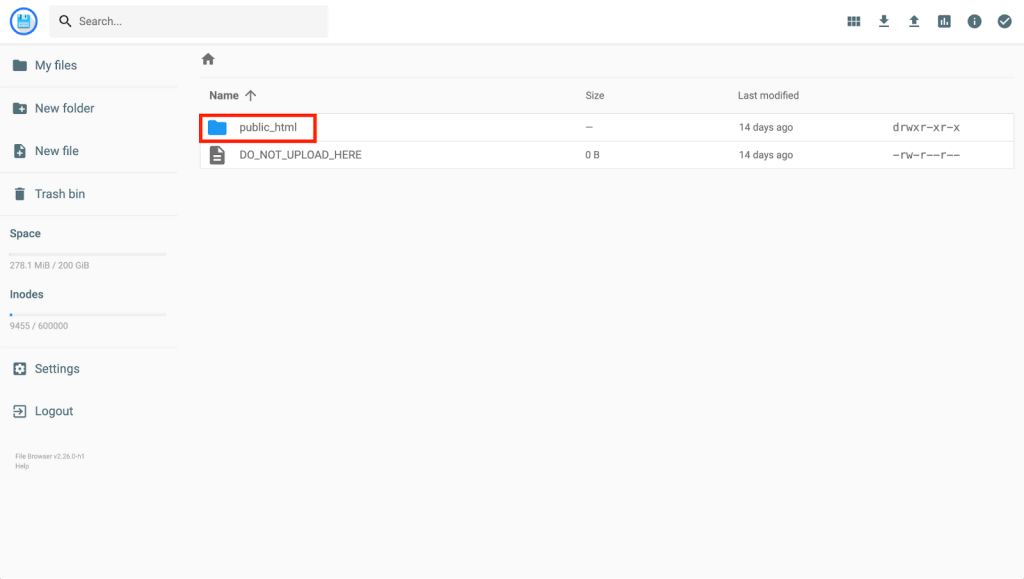Click inside the Search field
The image size is (1024, 579).
click(x=188, y=21)
